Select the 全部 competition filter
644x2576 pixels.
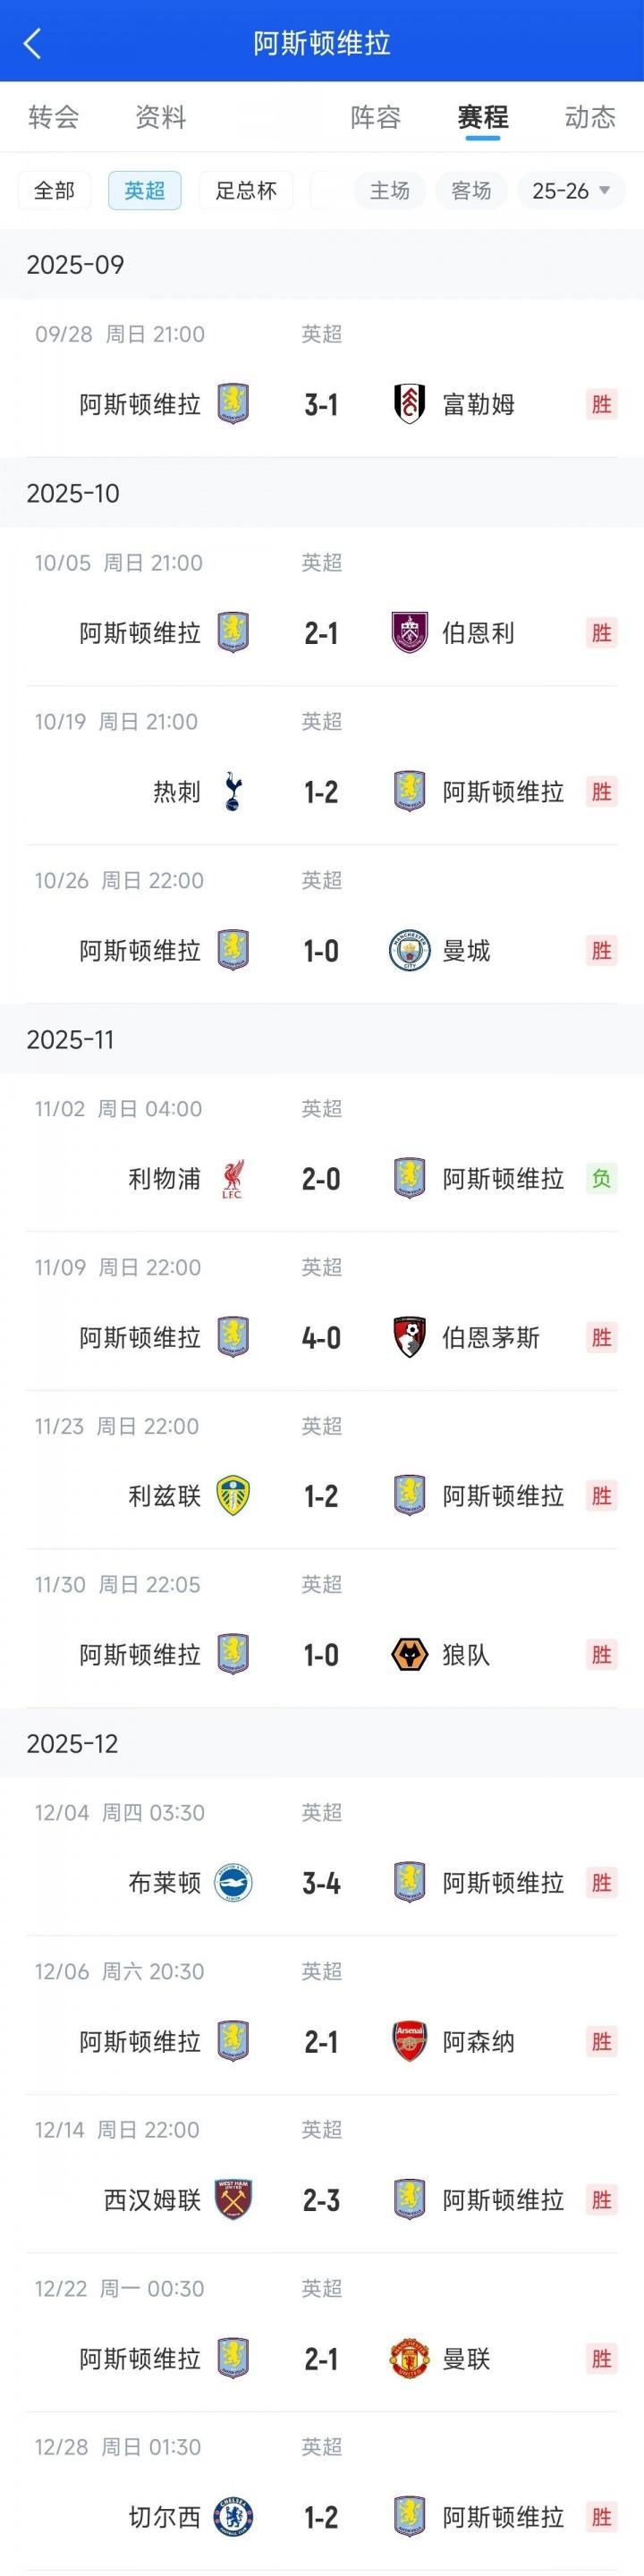(x=54, y=191)
